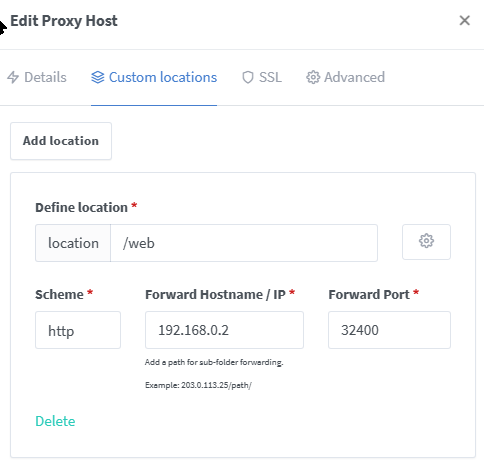Click the Forward Hostname field with 192.168.0.2

pyautogui.click(x=224, y=330)
